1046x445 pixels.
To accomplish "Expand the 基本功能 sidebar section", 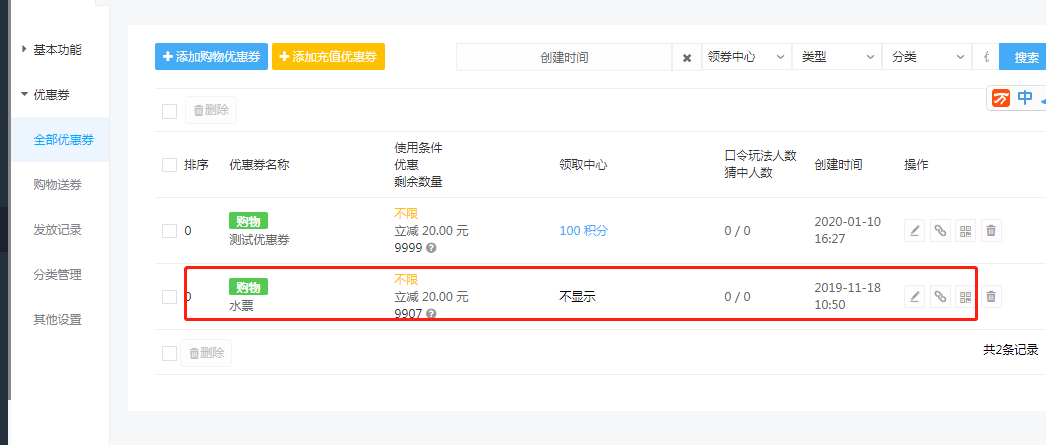I will [57, 49].
